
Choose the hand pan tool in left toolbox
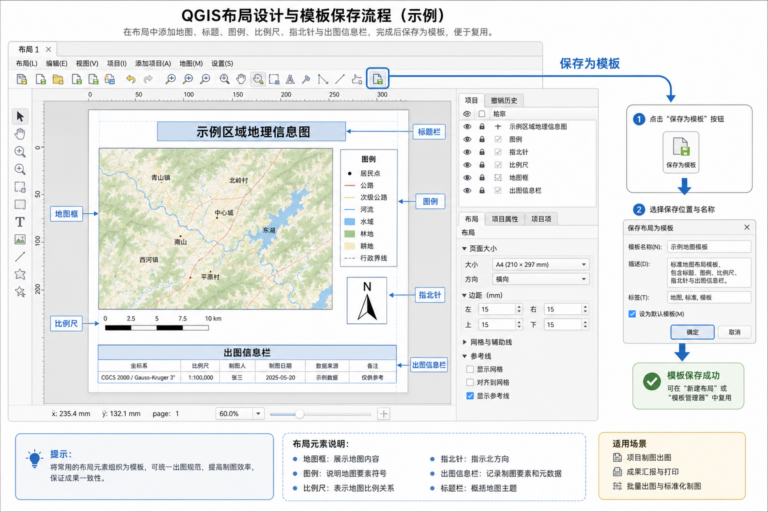[20, 134]
